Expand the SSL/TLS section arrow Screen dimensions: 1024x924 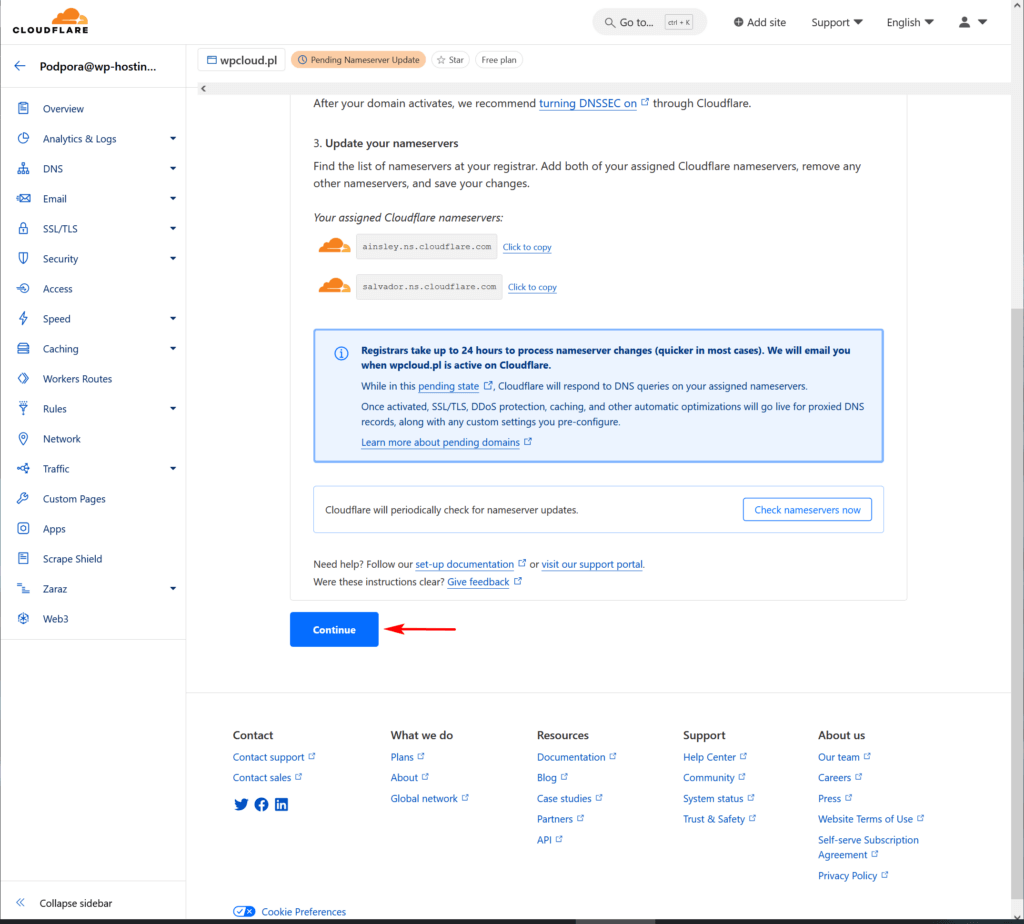click(x=173, y=229)
